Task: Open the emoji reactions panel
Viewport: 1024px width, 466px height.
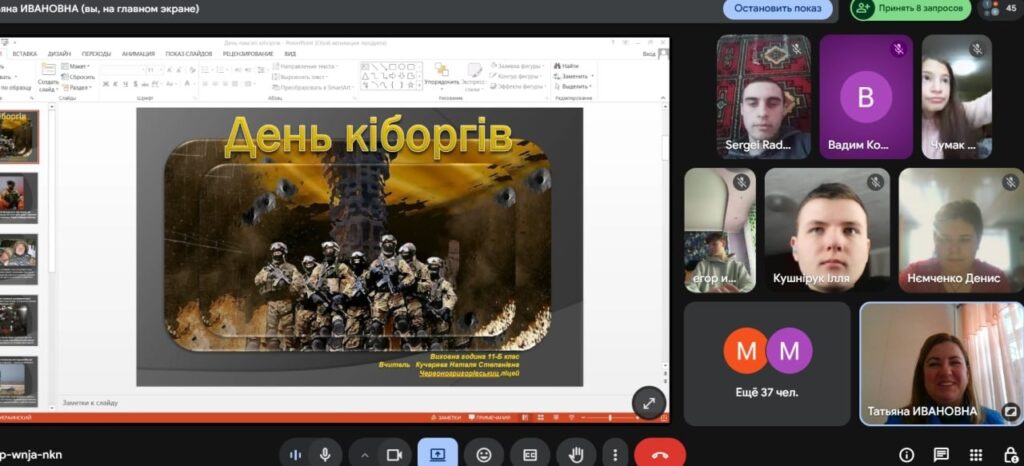Action: 484,454
